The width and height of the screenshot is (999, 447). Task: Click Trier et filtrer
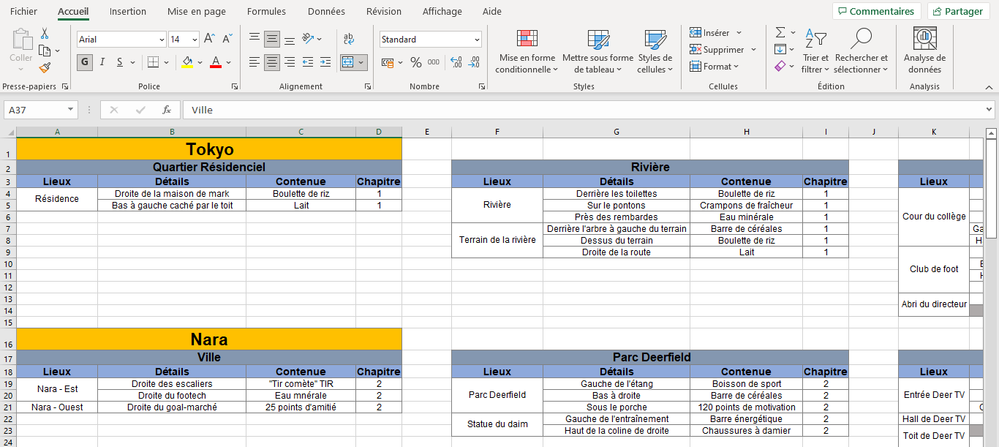tap(815, 52)
